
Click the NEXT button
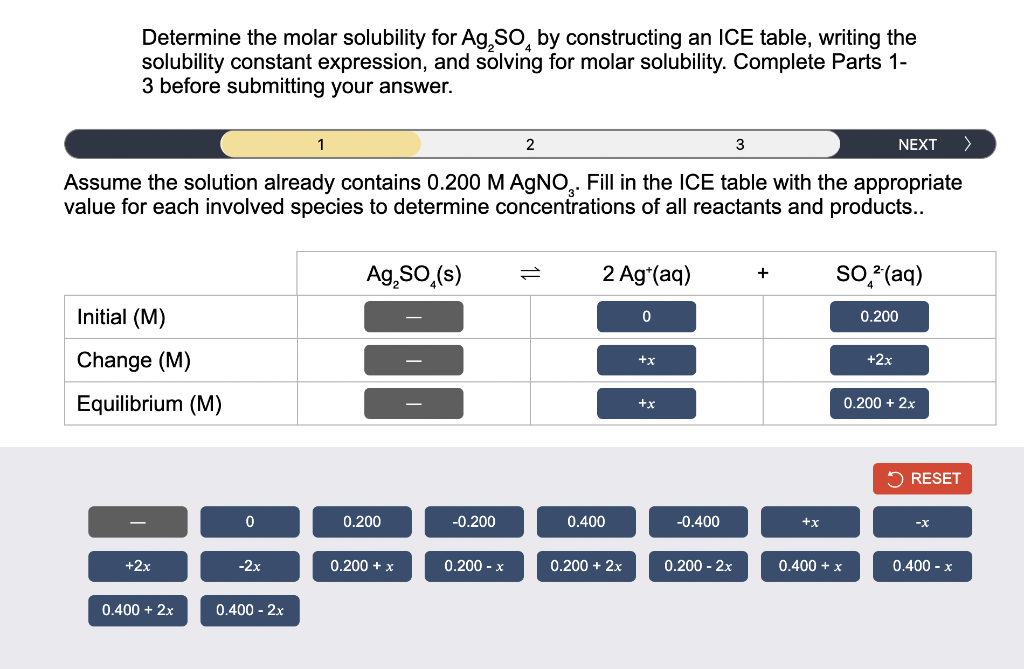[x=917, y=143]
